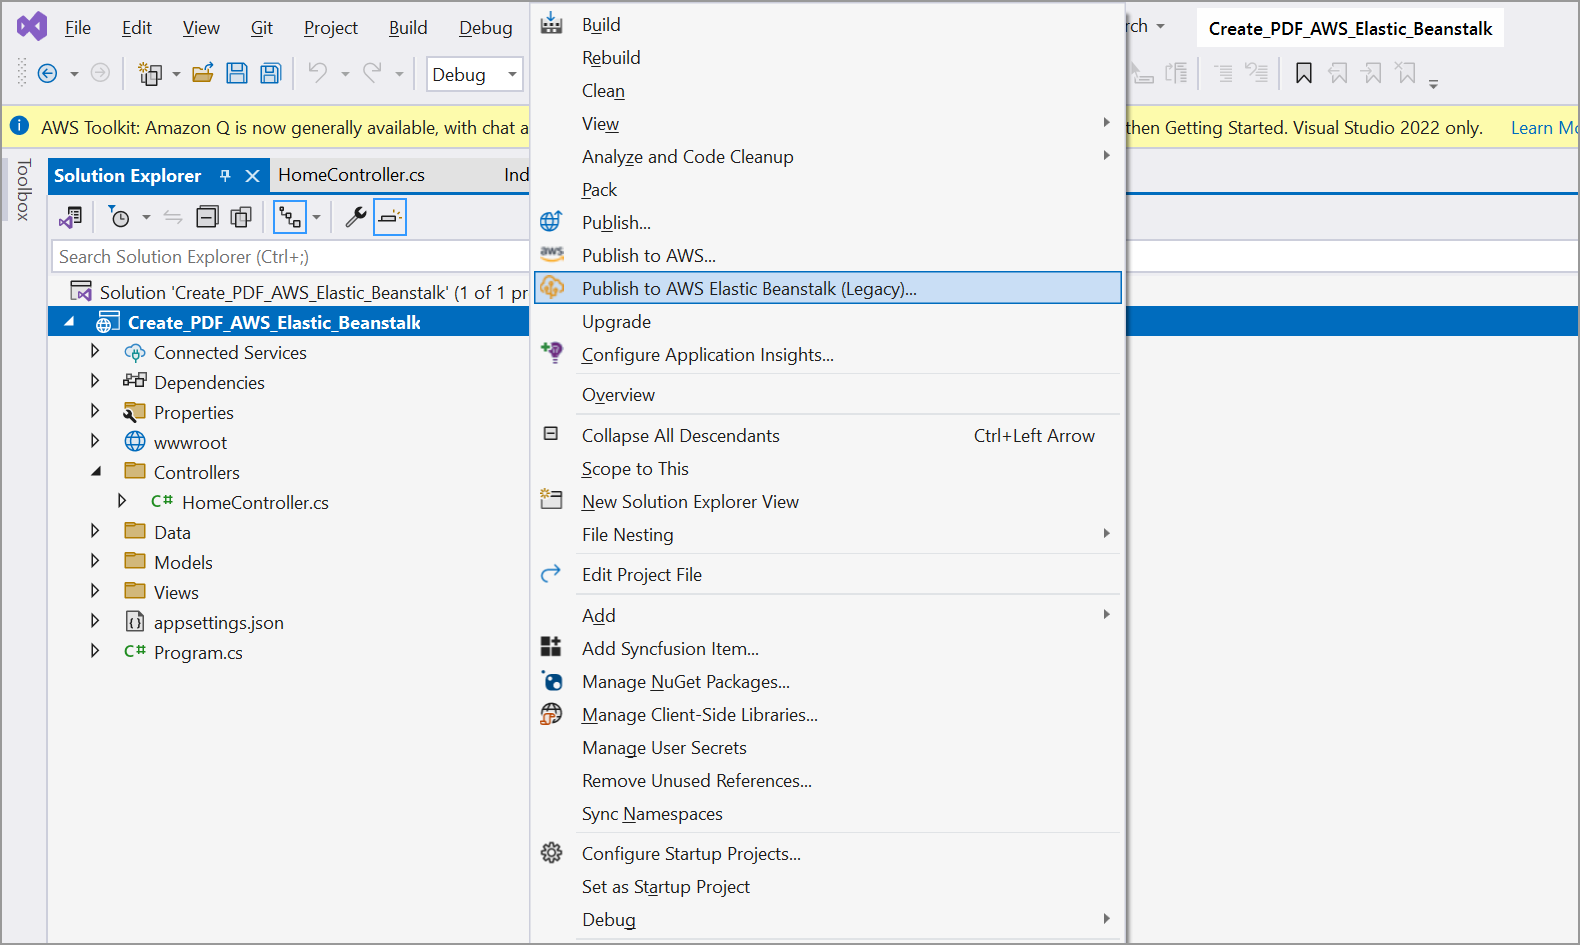Switch to the HomeController.cs tab
Screen dimensions: 1580x945
pos(352,175)
